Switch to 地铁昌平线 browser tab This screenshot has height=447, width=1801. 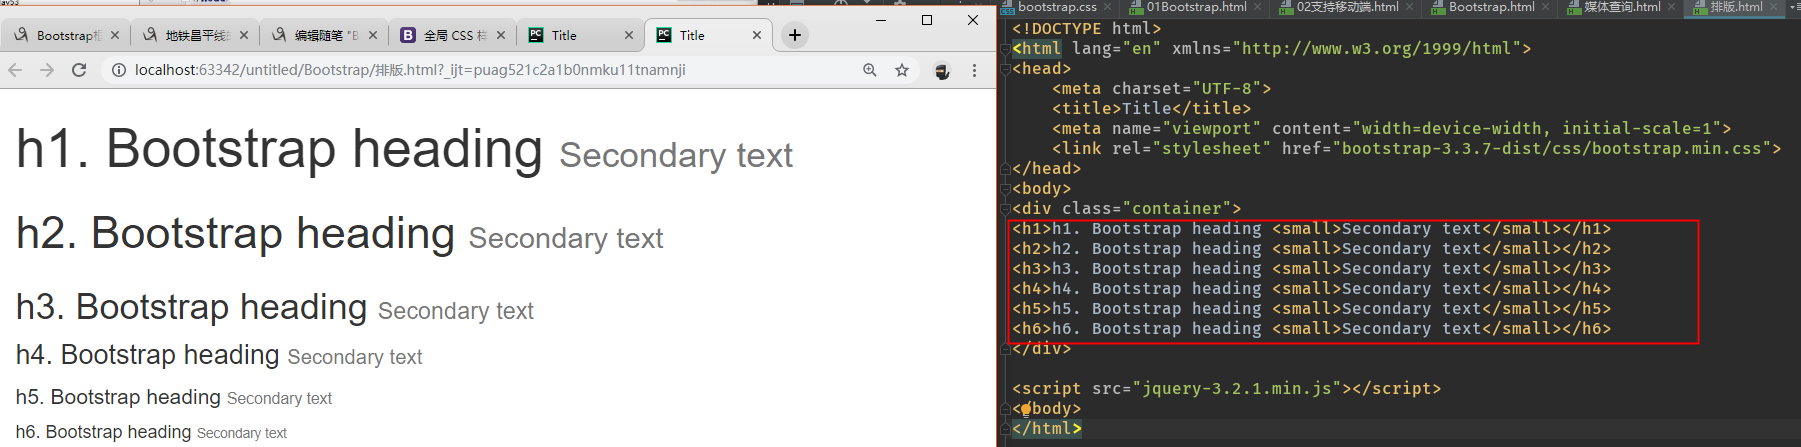[194, 35]
